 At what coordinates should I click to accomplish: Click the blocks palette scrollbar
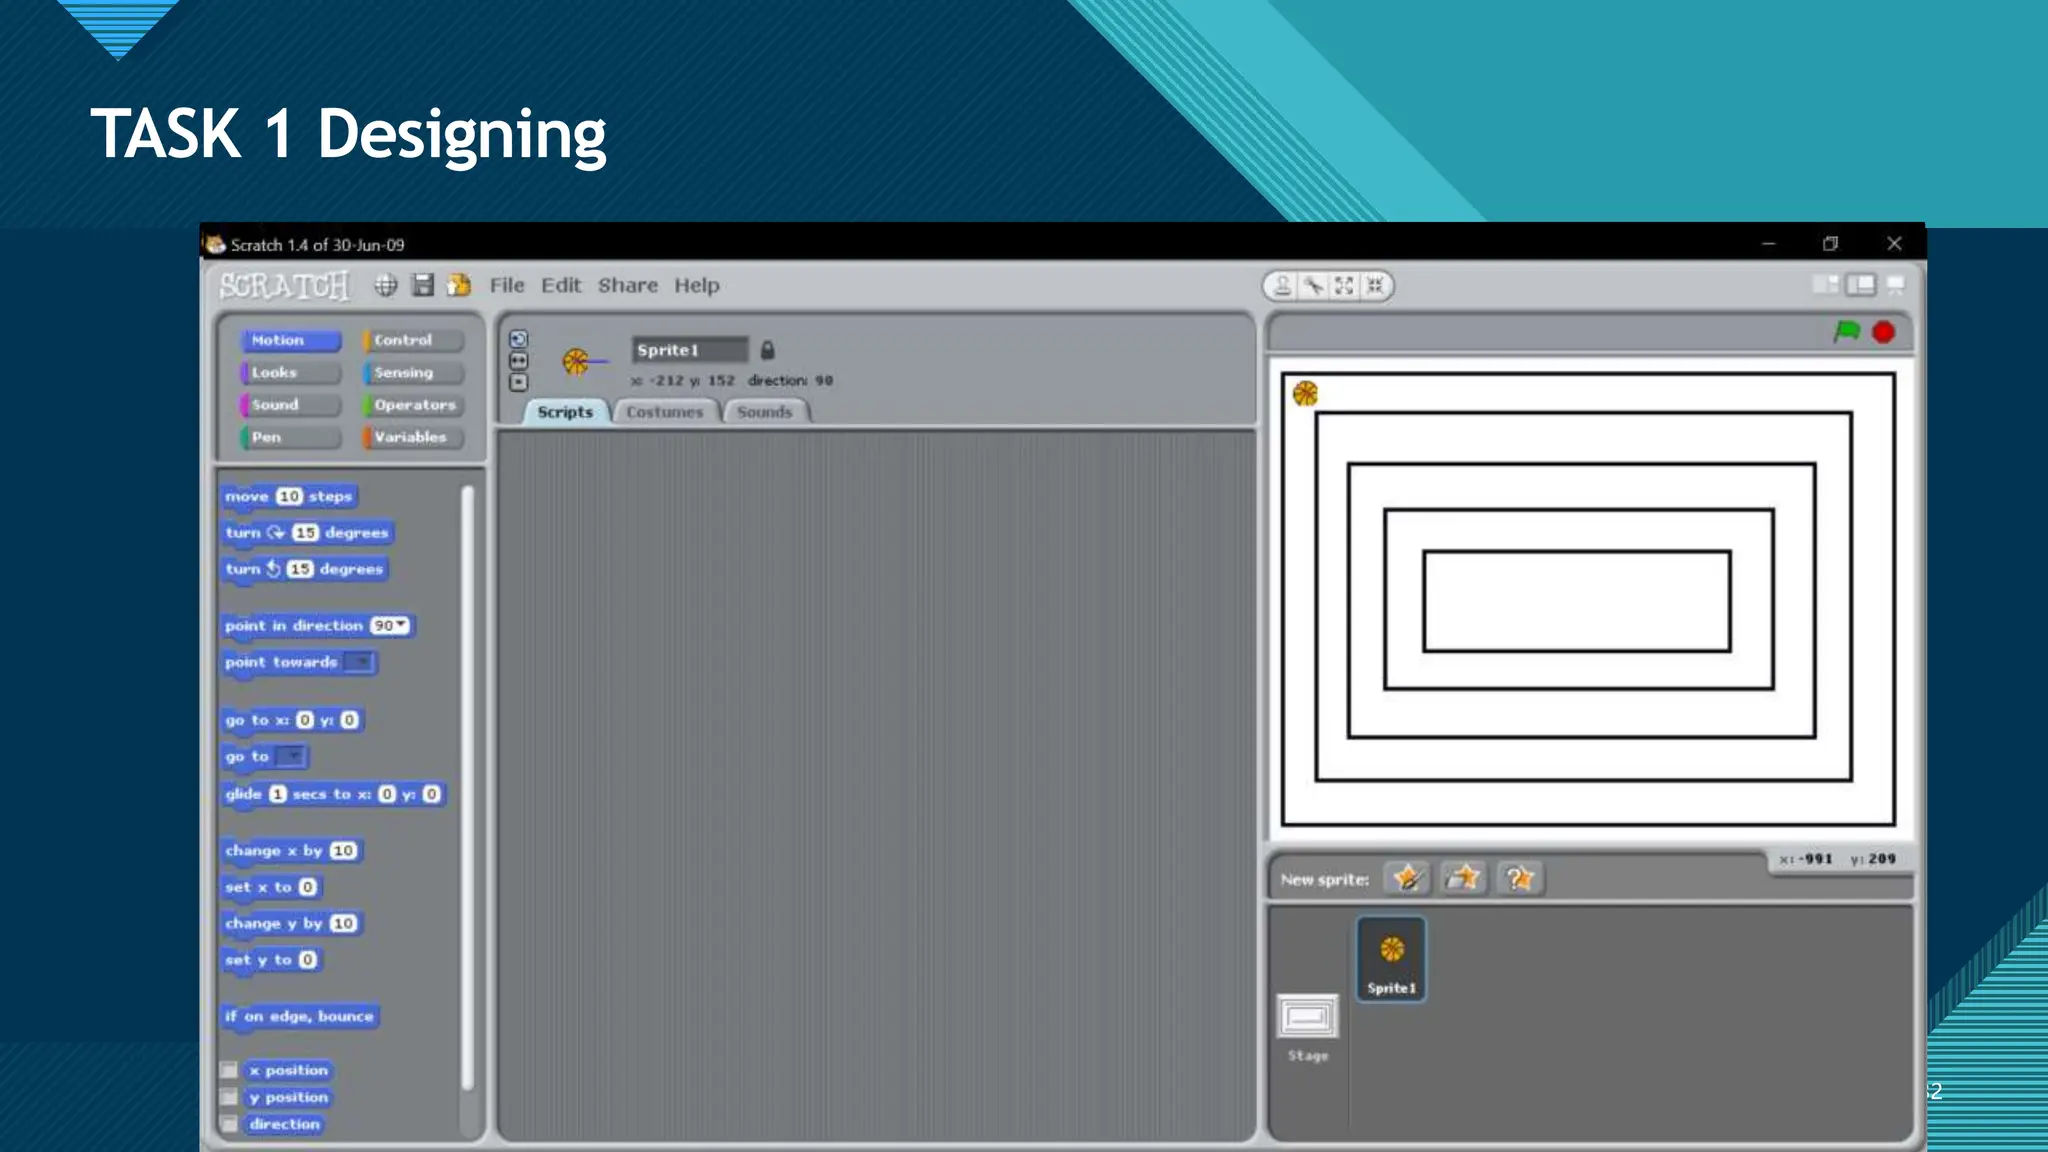tap(467, 789)
